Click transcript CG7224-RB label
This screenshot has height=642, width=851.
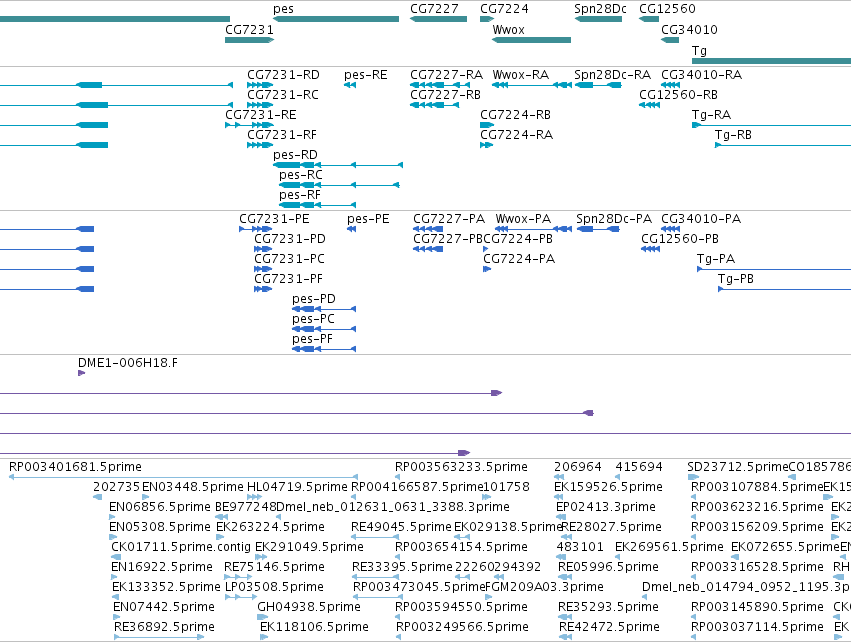pyautogui.click(x=516, y=115)
